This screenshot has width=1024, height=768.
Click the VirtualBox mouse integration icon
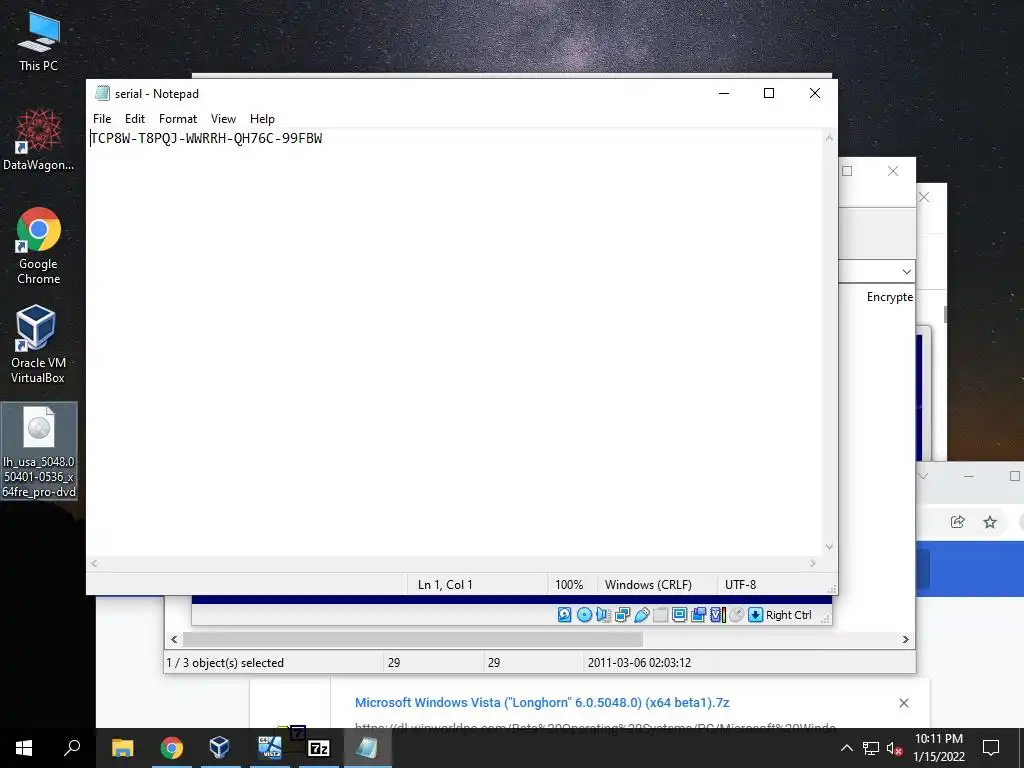click(737, 615)
